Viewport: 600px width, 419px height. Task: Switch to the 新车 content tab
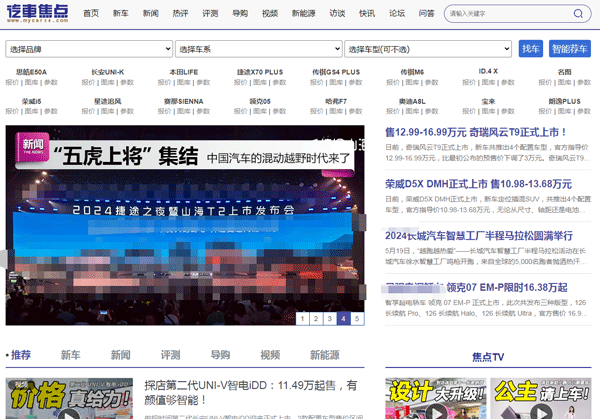[70, 355]
